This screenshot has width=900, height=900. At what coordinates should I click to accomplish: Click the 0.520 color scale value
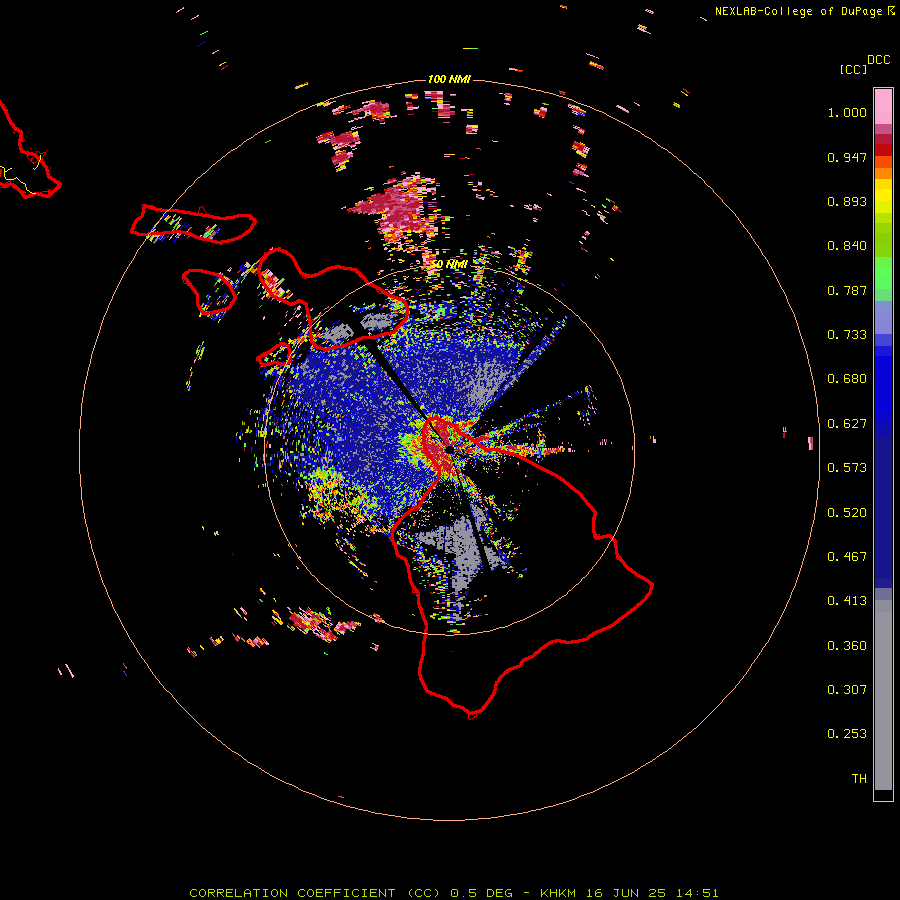847,513
